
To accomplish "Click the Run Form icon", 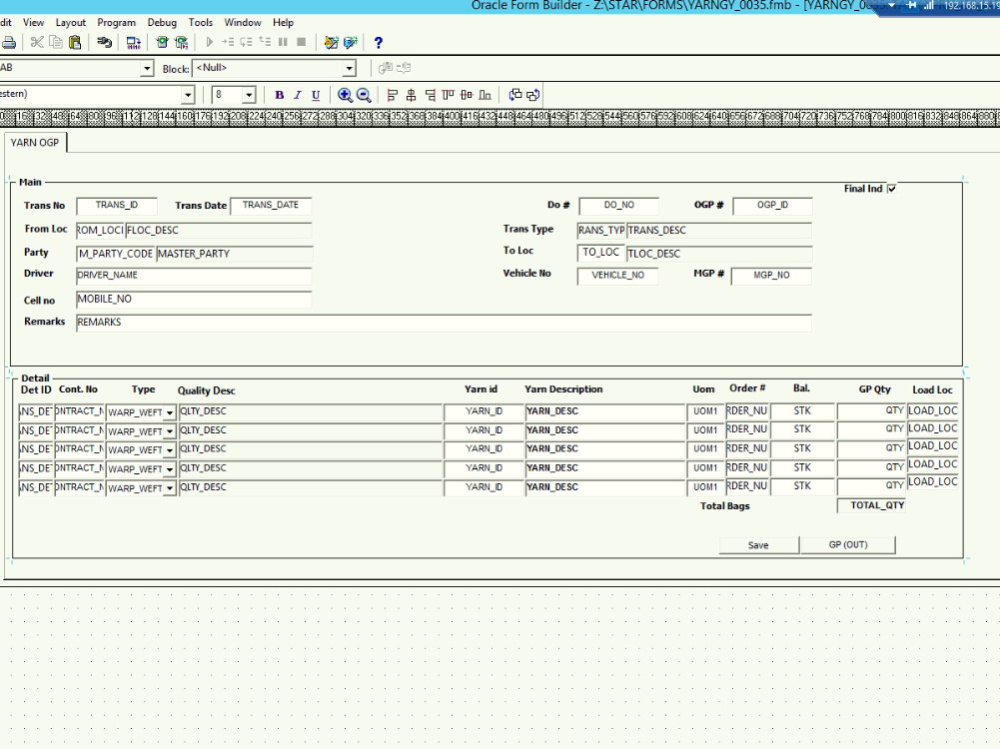I will click(x=162, y=43).
